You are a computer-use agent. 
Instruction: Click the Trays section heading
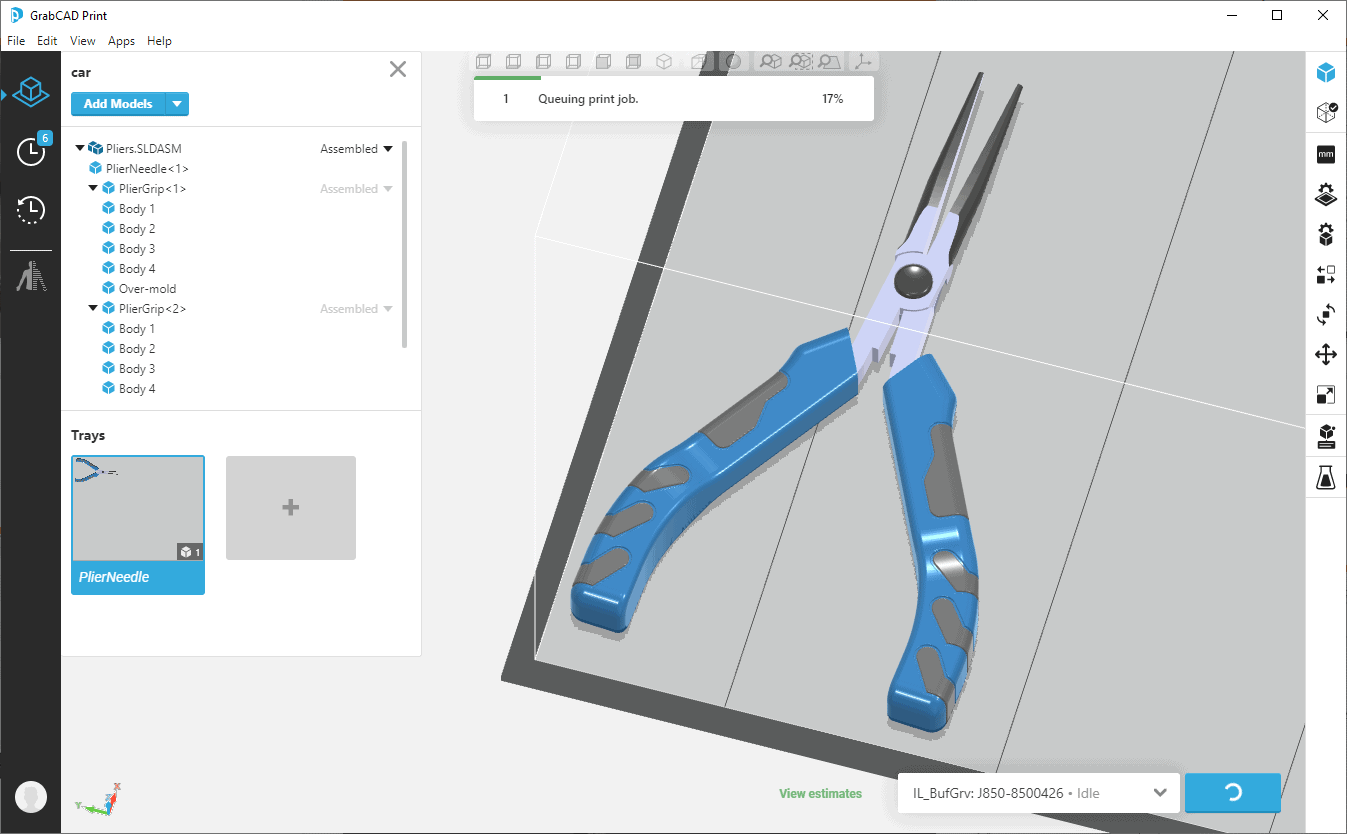[88, 436]
